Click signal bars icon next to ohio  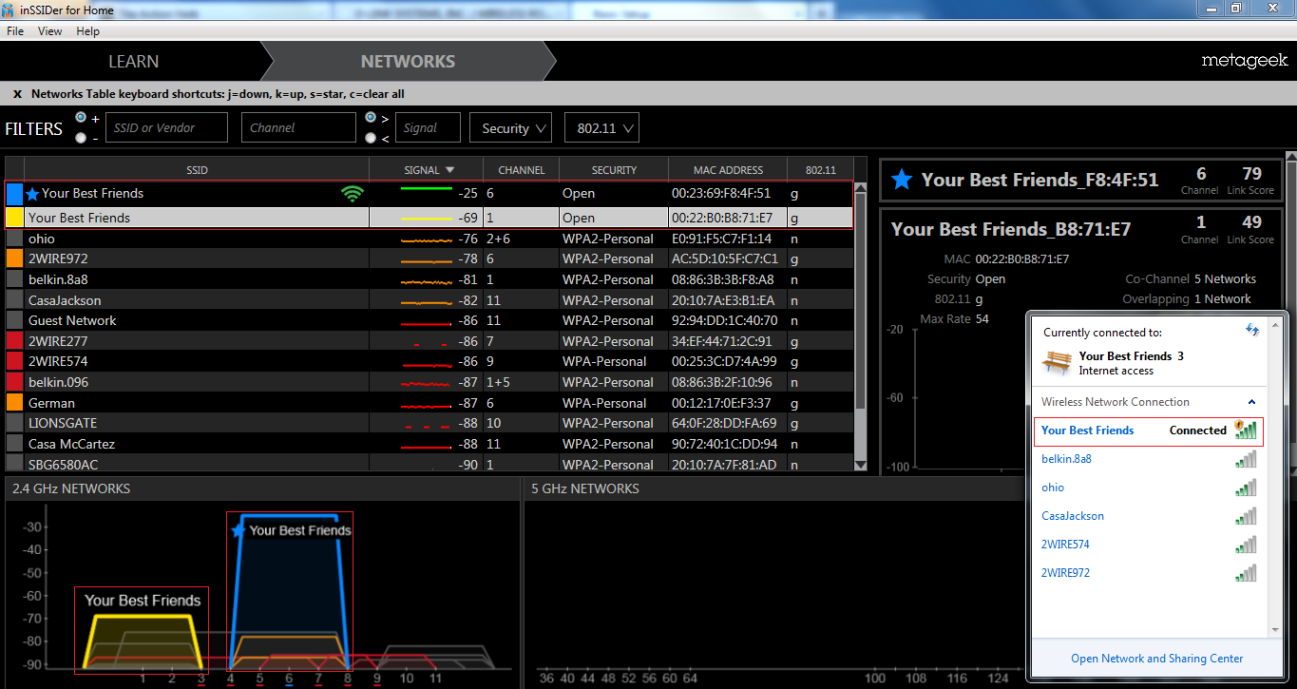pos(1245,488)
